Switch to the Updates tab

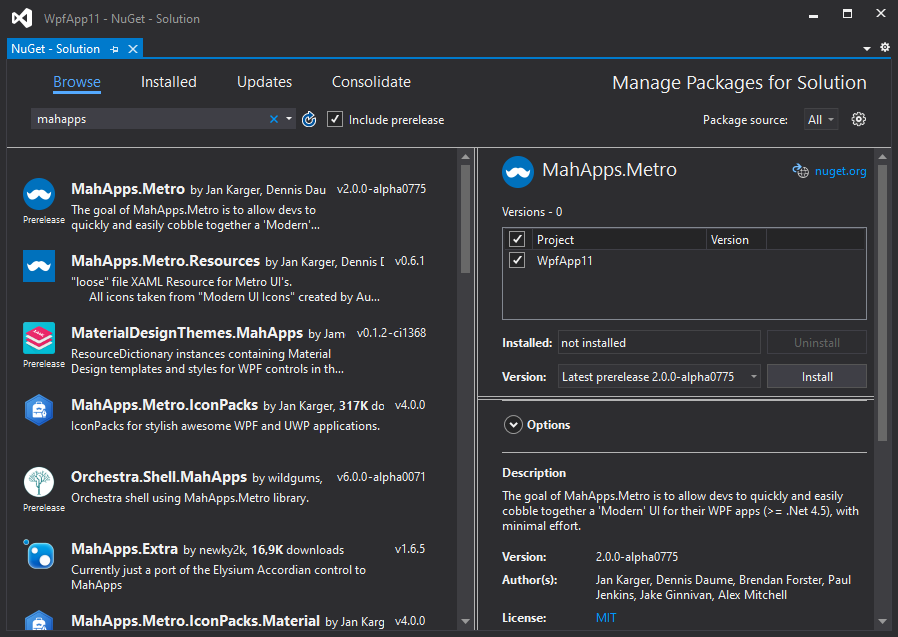[x=264, y=82]
